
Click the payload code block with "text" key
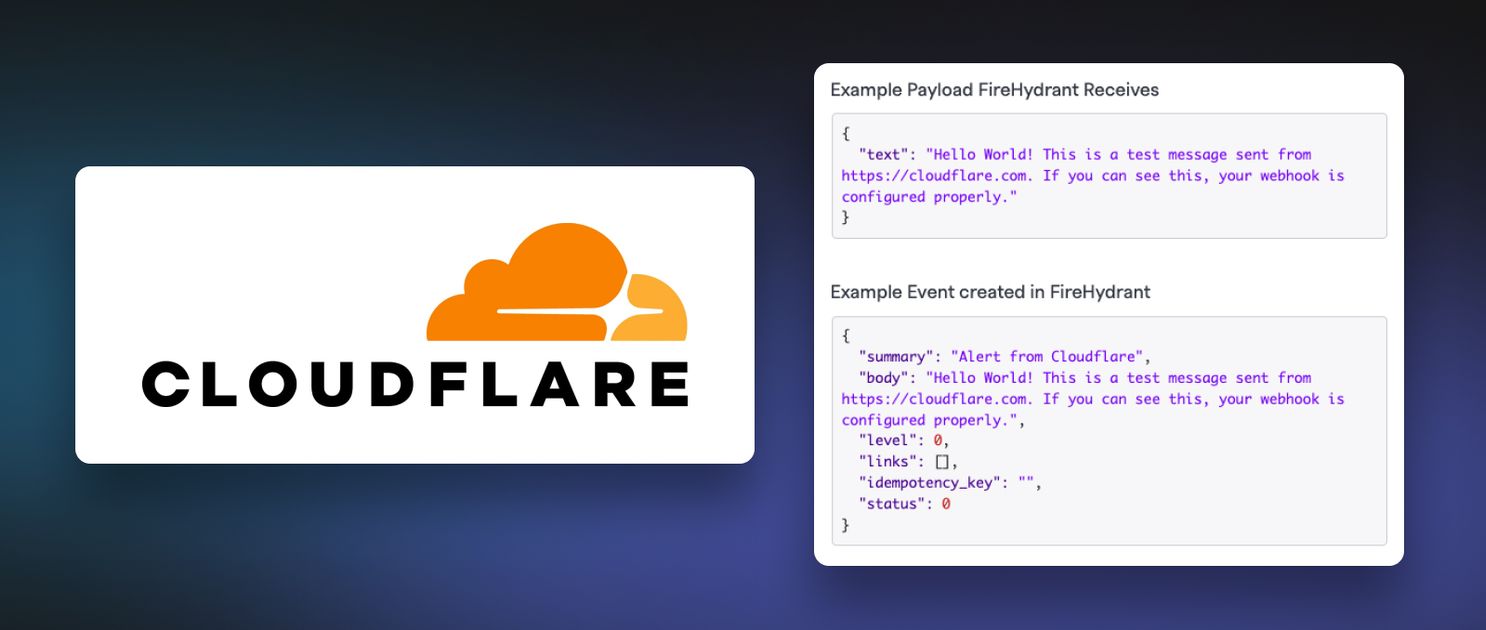pyautogui.click(x=1109, y=175)
